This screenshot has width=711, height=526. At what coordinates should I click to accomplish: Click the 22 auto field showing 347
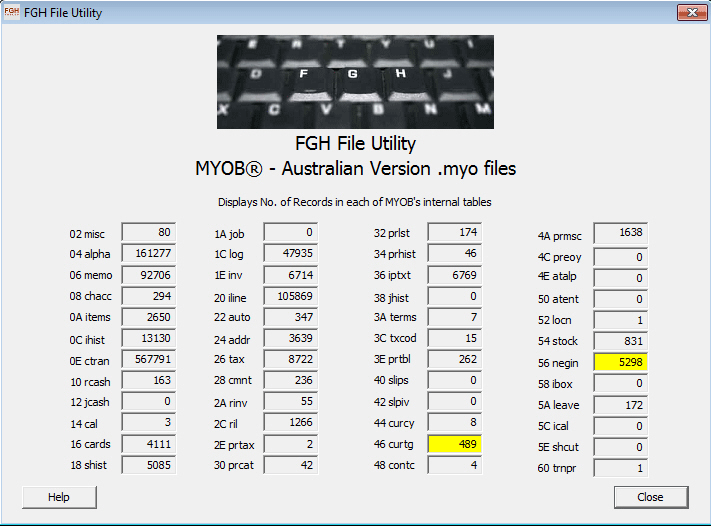coord(290,317)
